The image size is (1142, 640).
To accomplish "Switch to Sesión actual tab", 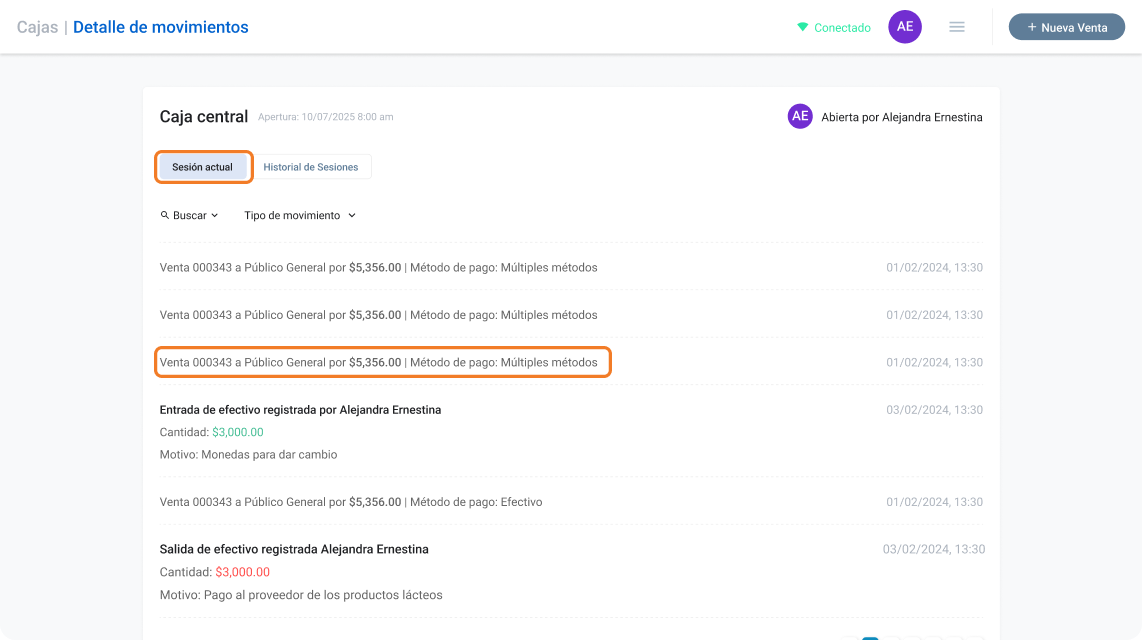I will (202, 167).
